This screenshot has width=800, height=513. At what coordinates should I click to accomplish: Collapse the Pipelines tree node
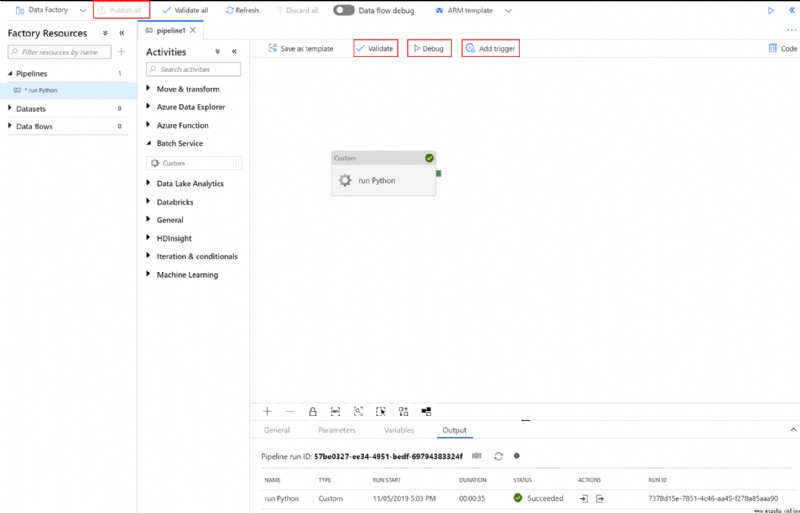(x=10, y=74)
